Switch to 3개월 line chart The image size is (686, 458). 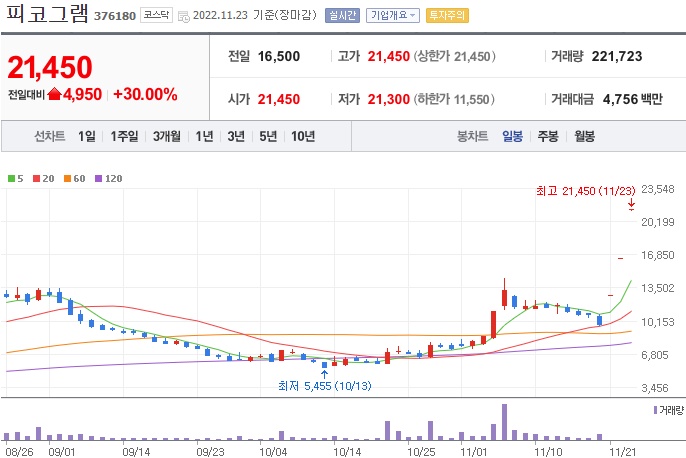169,137
